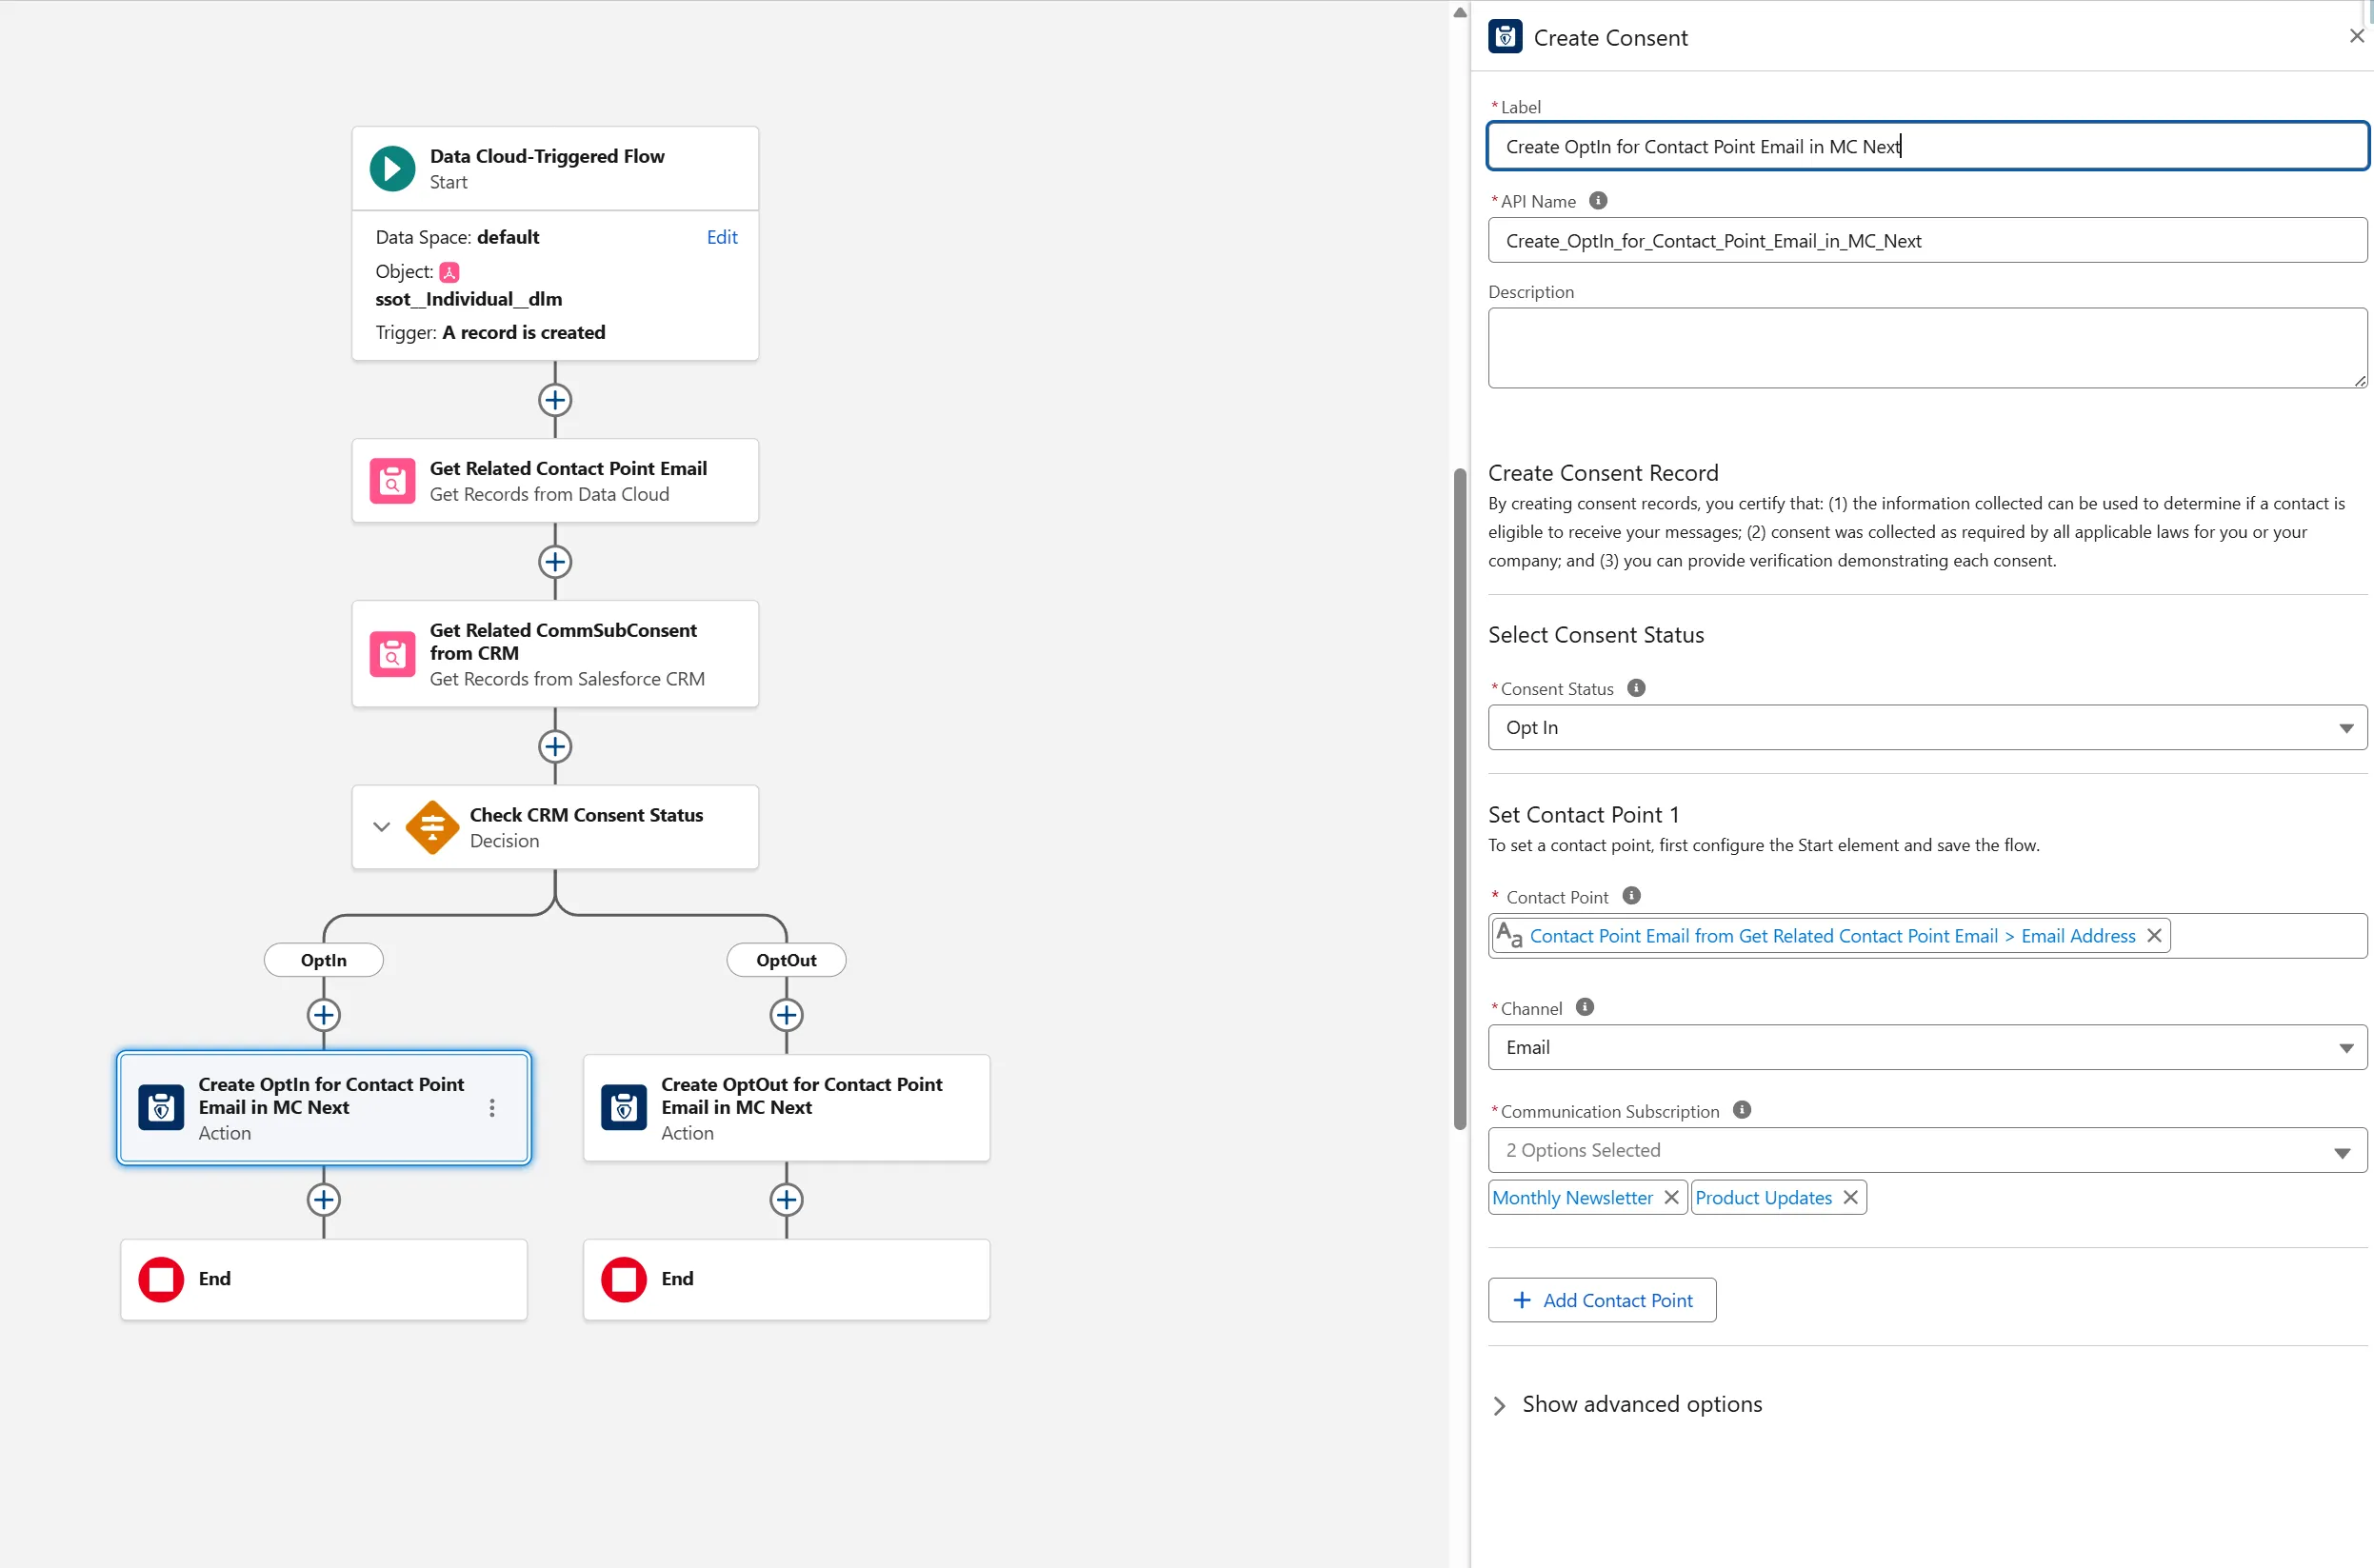Click into the Label input field

1927,147
